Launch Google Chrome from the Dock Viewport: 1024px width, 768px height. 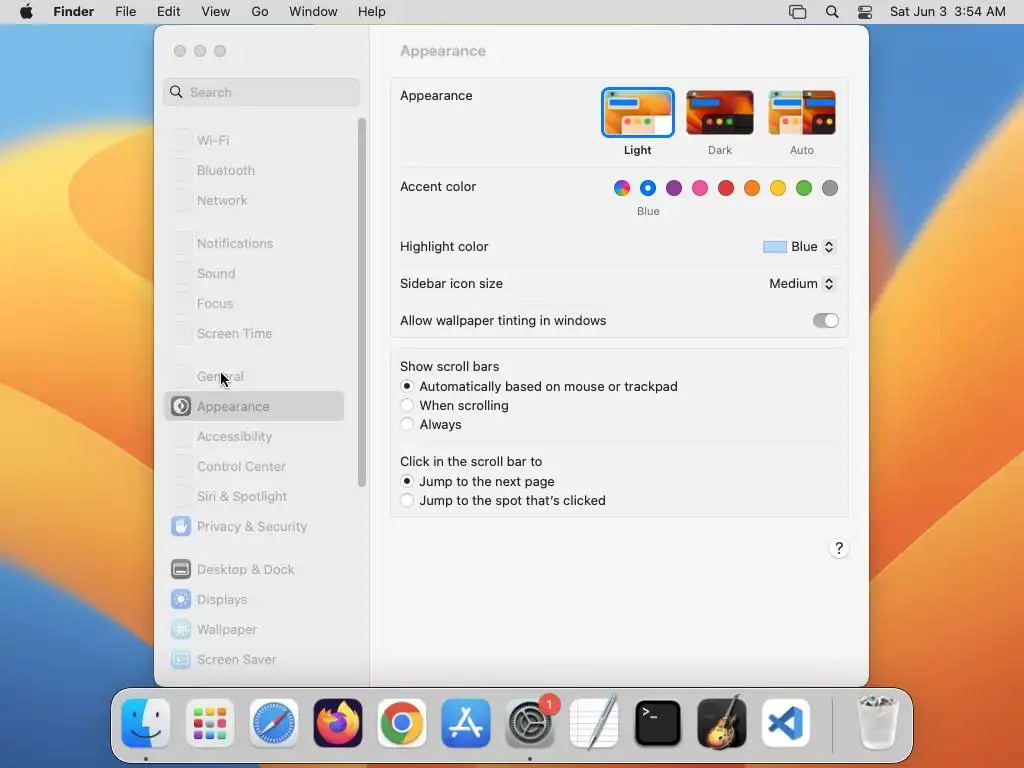point(402,723)
